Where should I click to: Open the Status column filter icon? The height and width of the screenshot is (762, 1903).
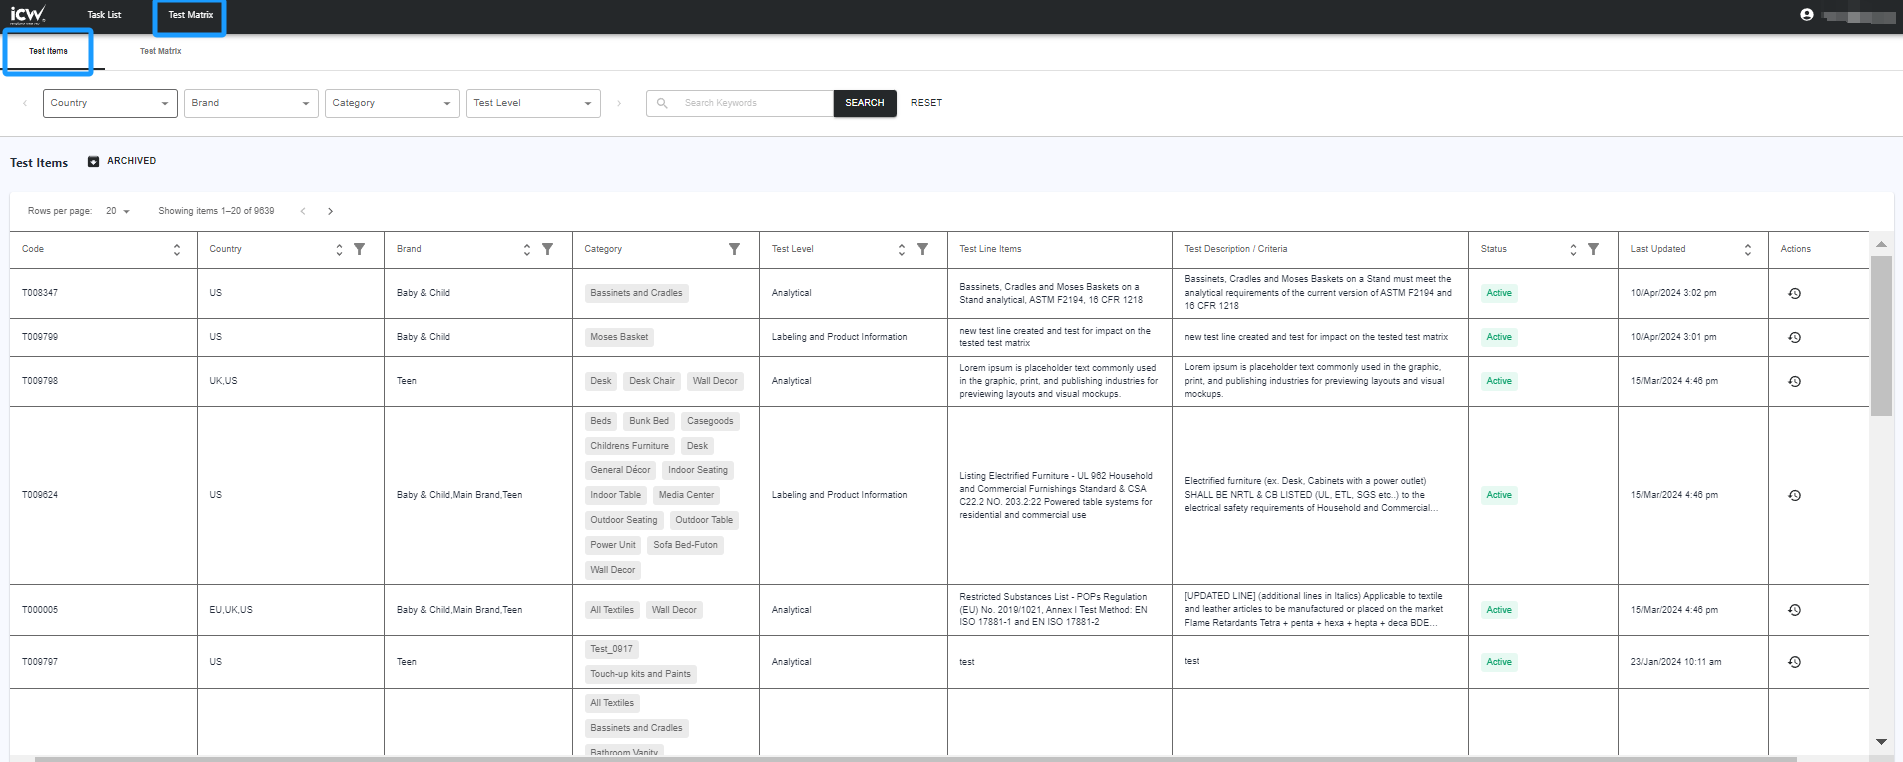click(1593, 249)
